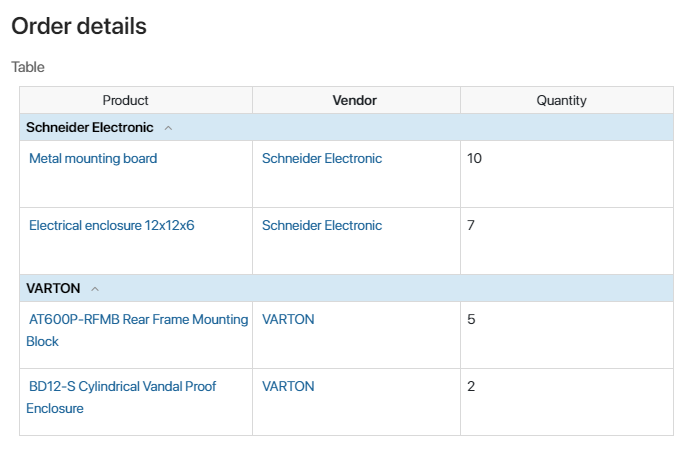Select the quantity cell showing 5
The height and width of the screenshot is (450, 691).
pos(567,335)
